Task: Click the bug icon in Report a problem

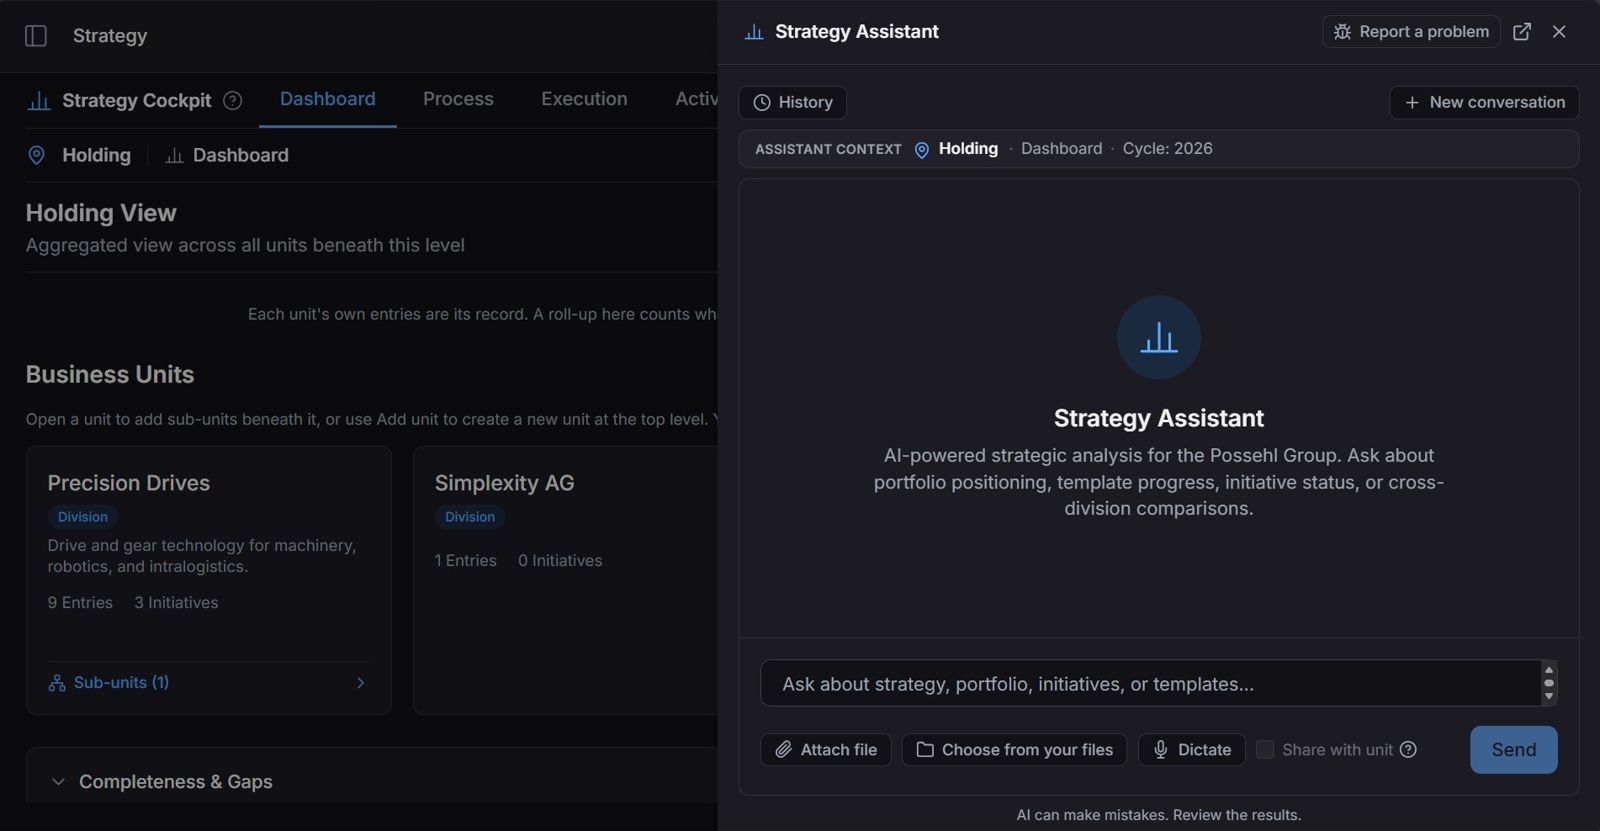Action: click(1342, 32)
